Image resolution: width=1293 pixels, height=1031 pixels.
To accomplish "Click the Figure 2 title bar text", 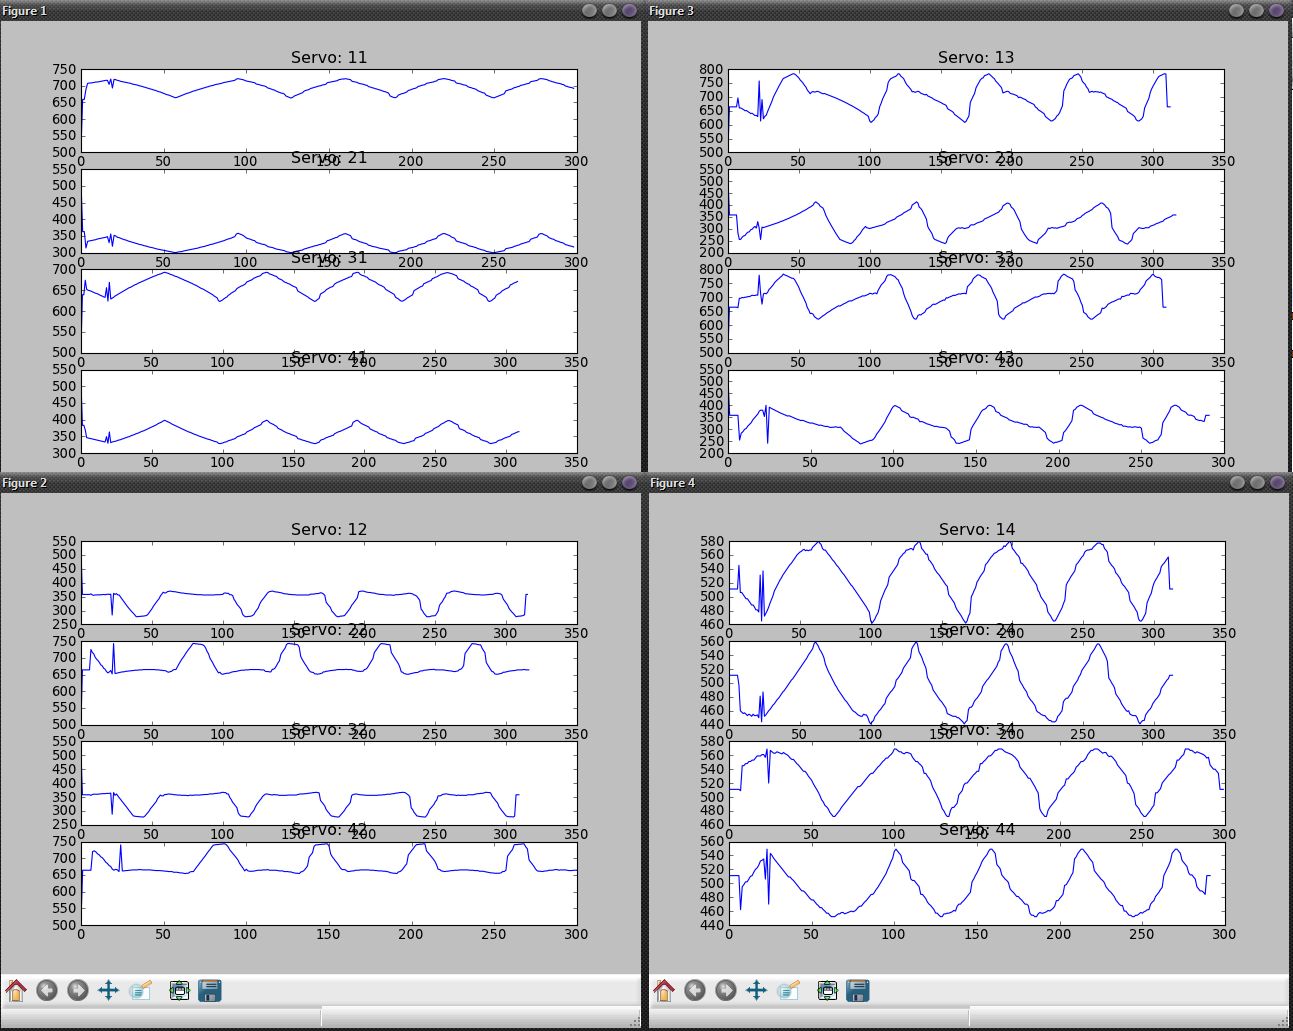I will [x=25, y=483].
